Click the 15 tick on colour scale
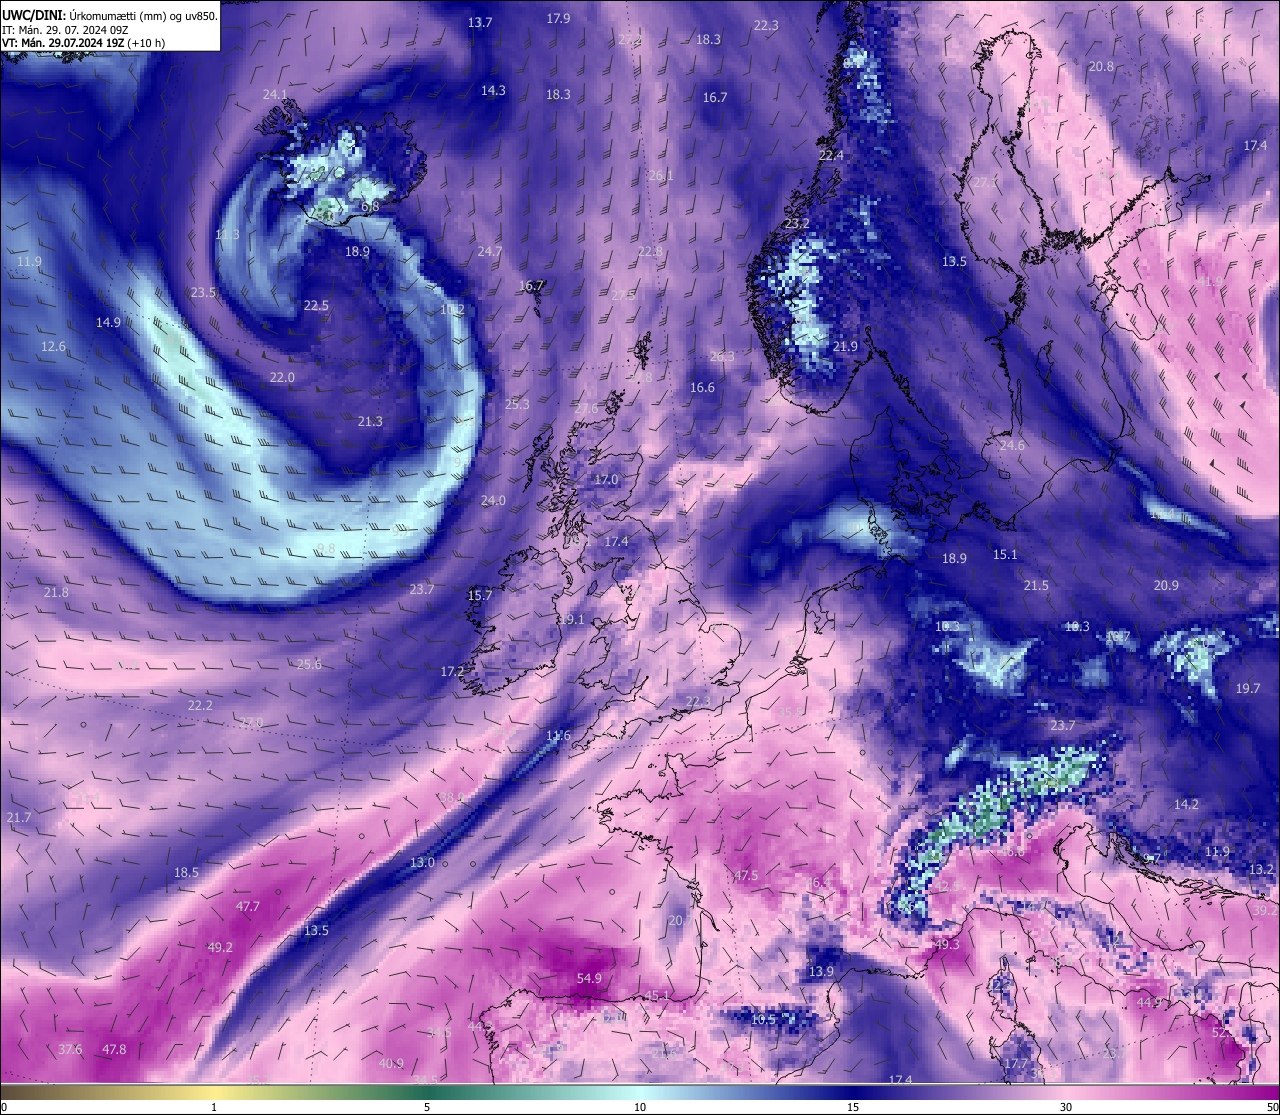The height and width of the screenshot is (1115, 1280). tap(853, 1107)
